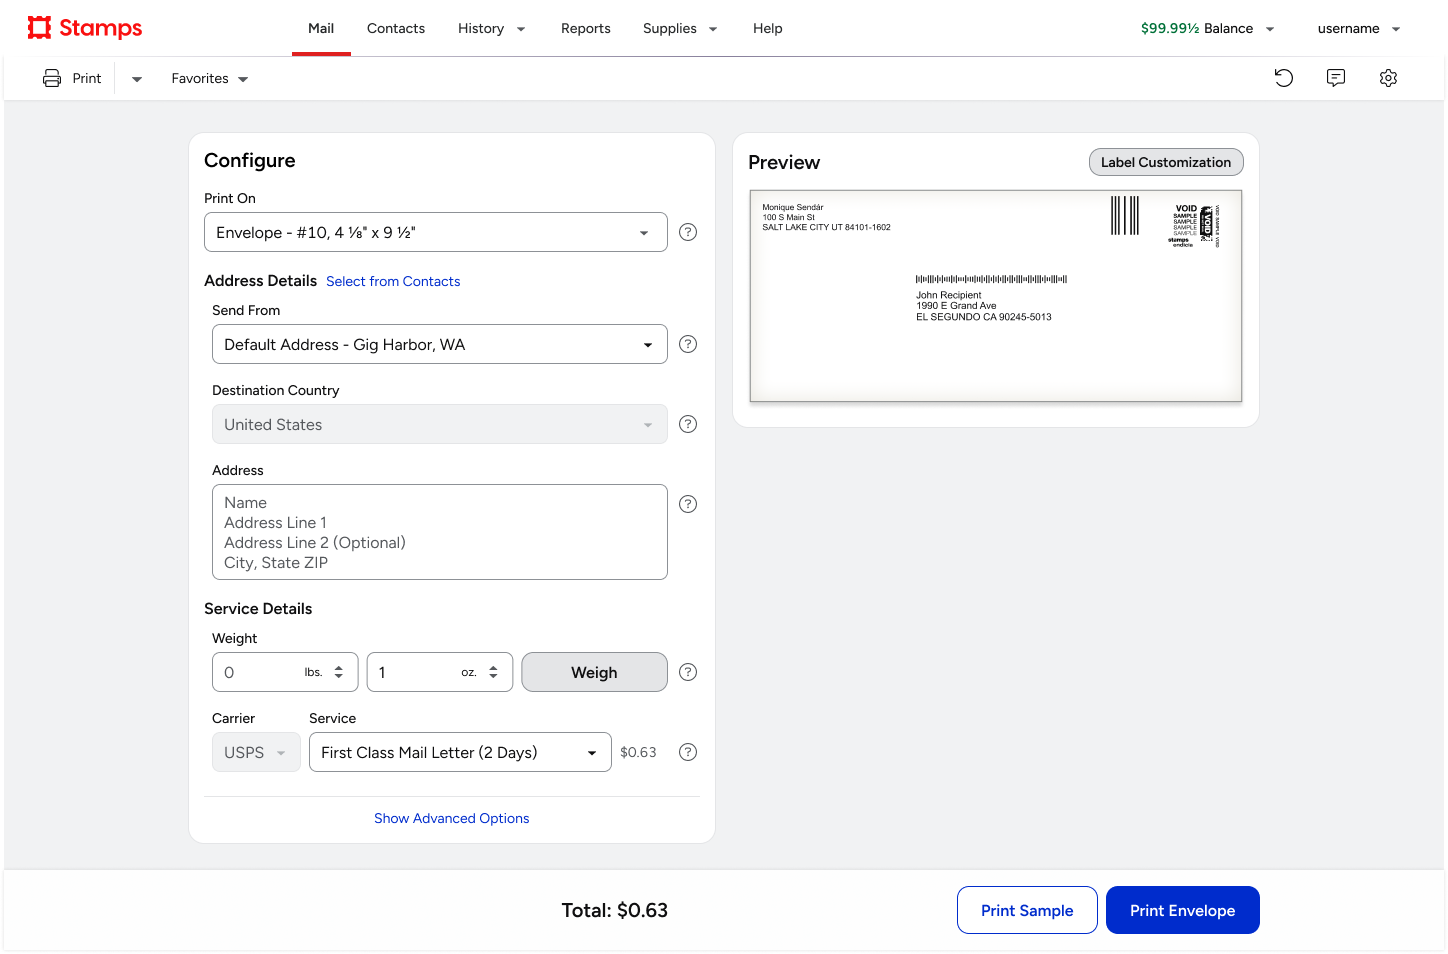Open settings gear icon
1448x954 pixels.
[x=1388, y=78]
